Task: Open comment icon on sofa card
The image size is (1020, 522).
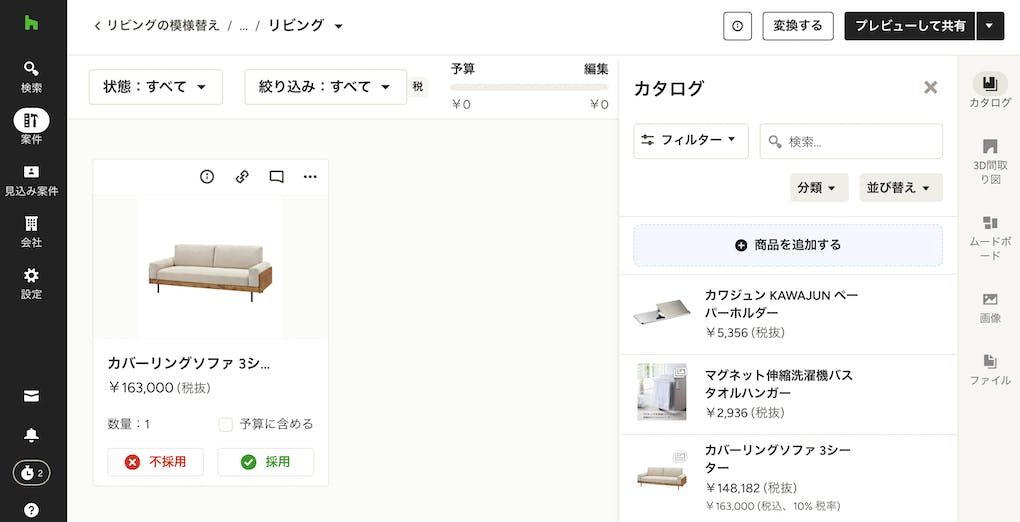Action: (x=276, y=176)
